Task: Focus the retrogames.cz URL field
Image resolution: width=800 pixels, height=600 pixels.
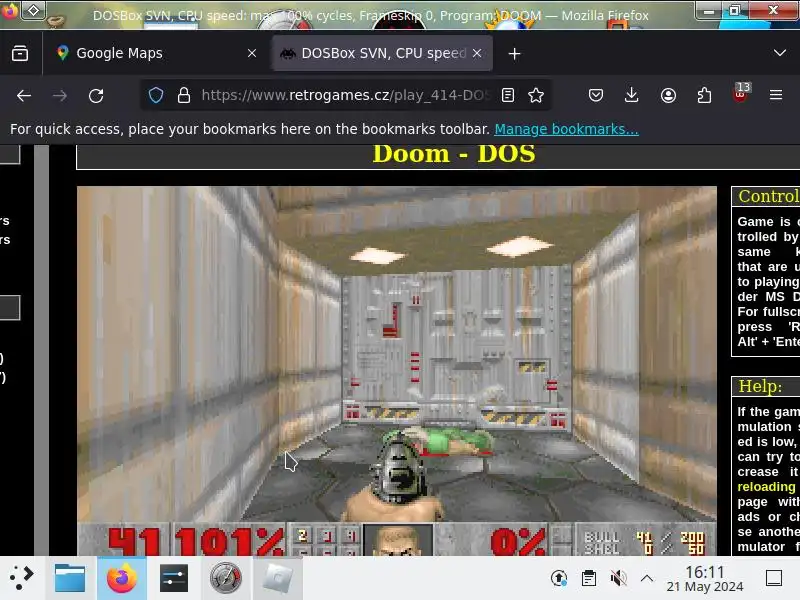Action: [345, 95]
